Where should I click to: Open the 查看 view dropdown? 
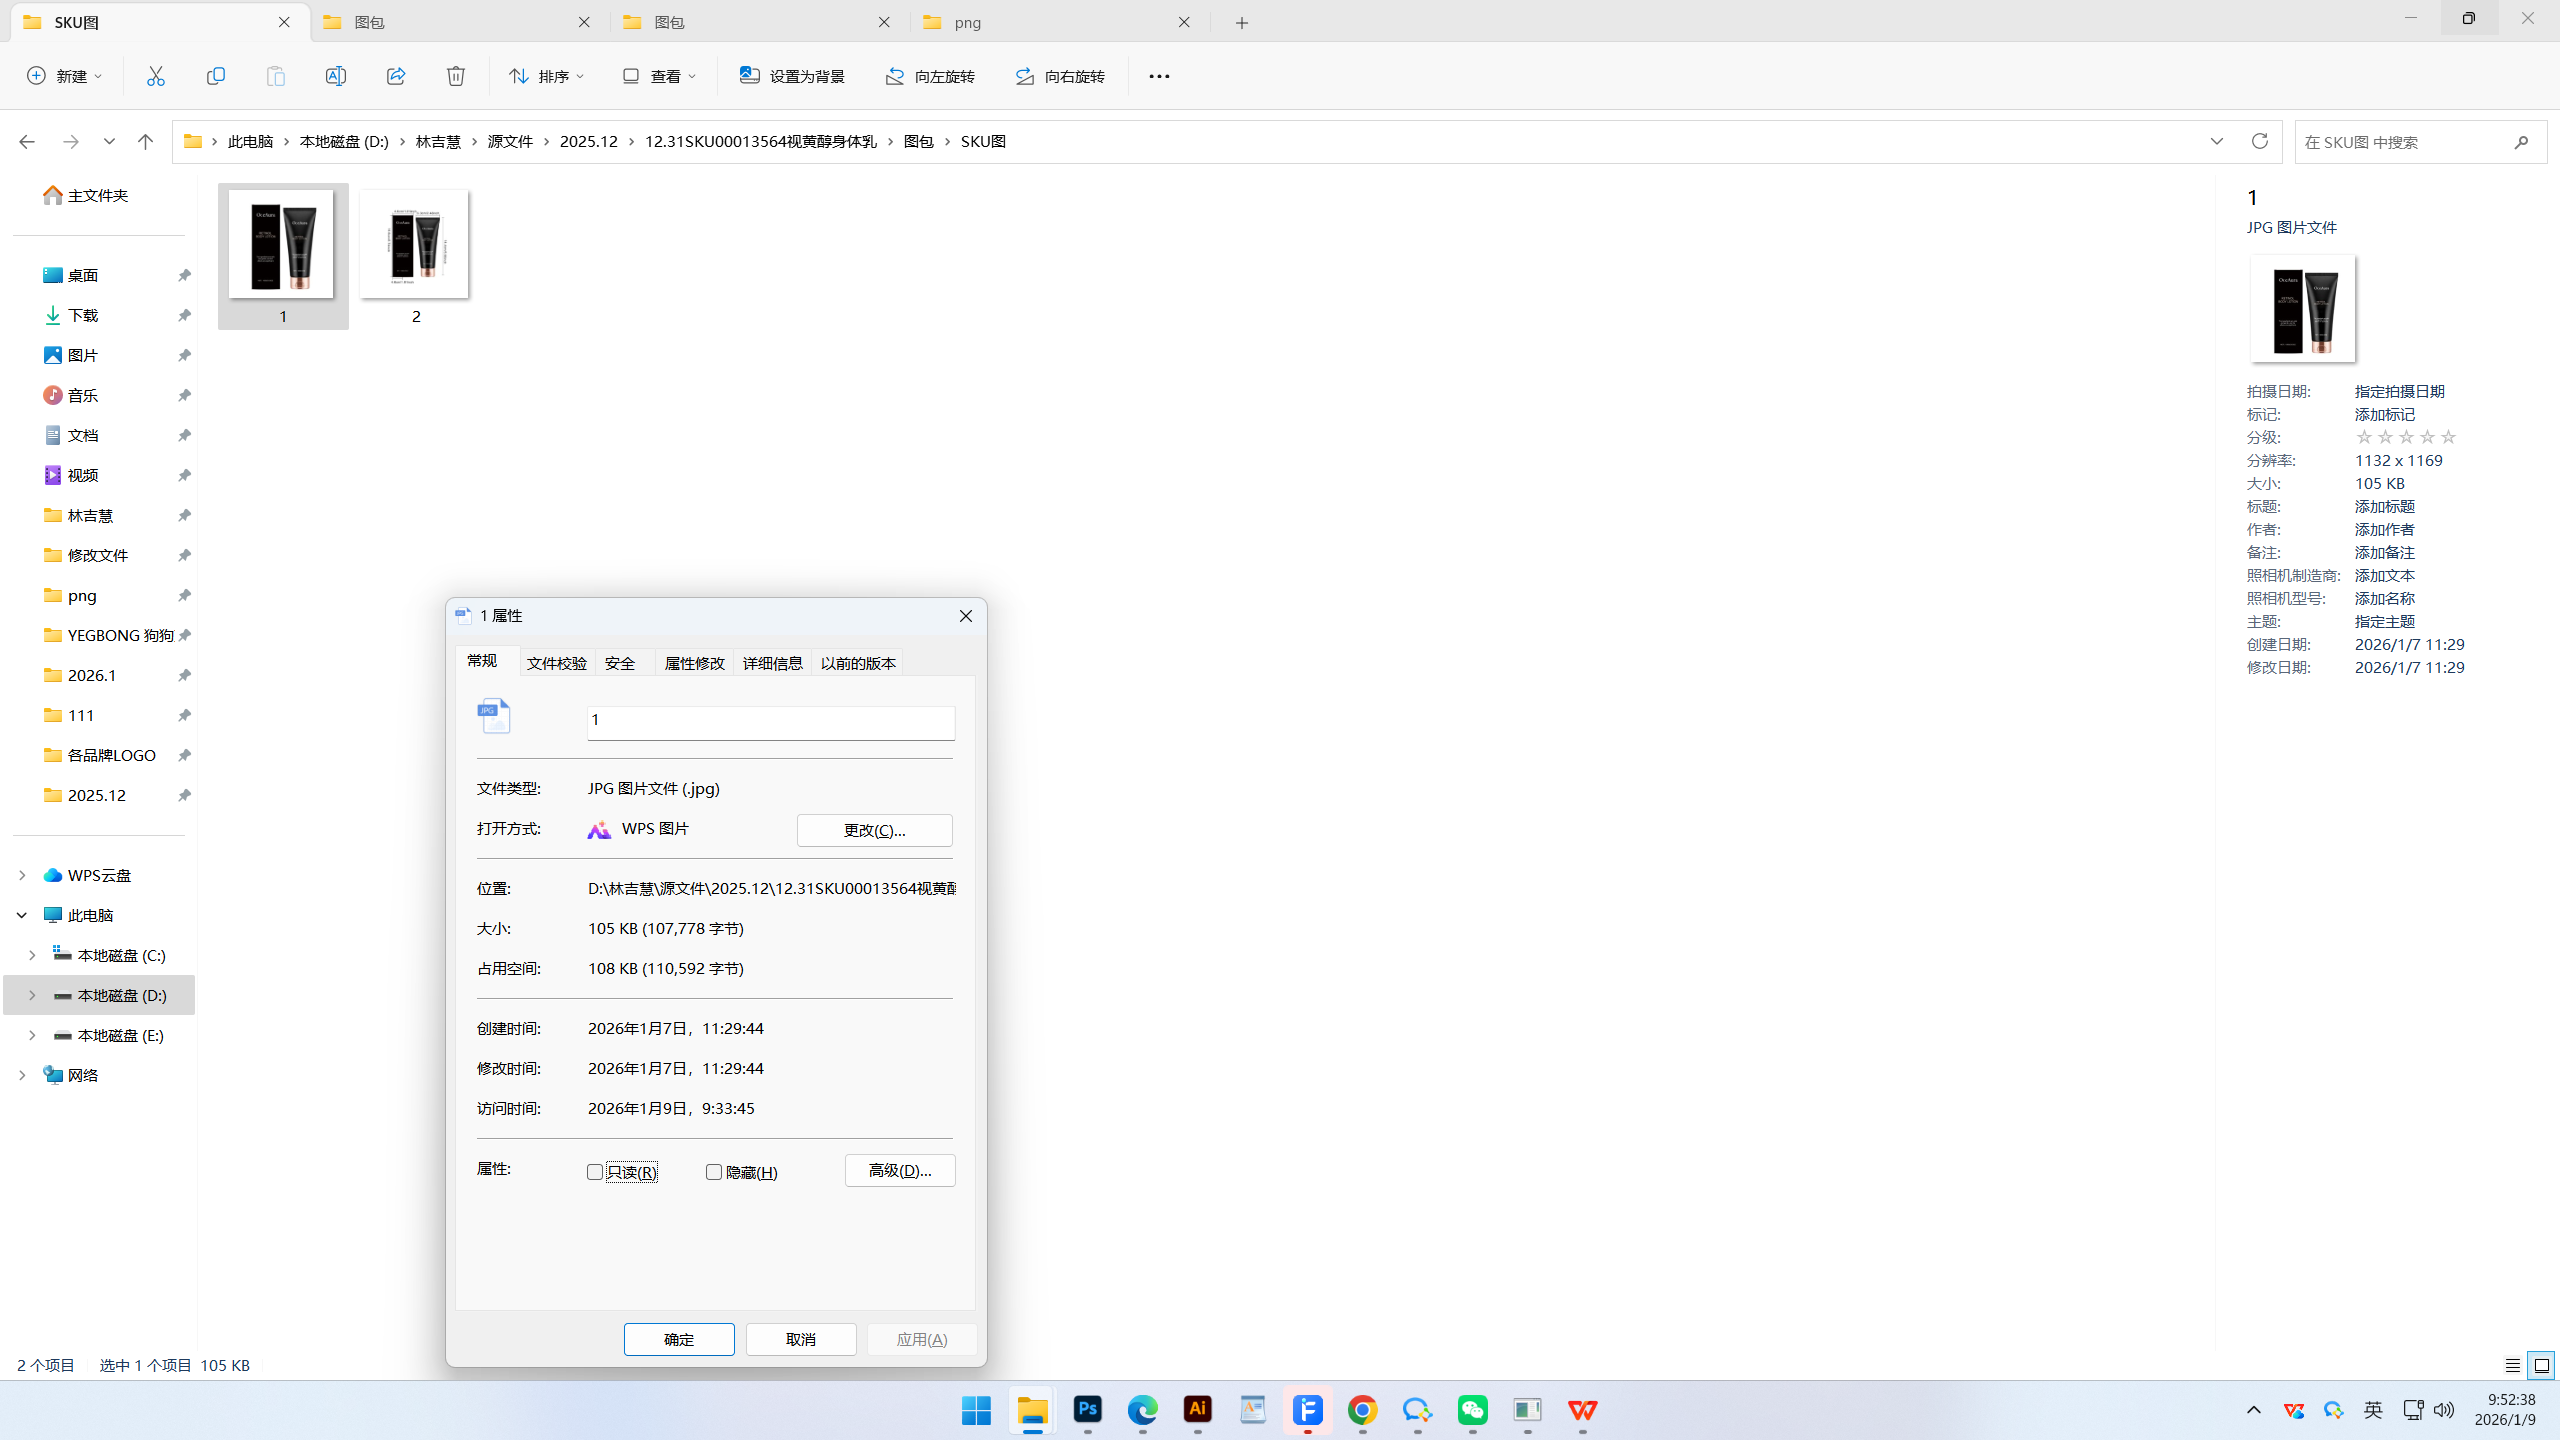point(659,76)
